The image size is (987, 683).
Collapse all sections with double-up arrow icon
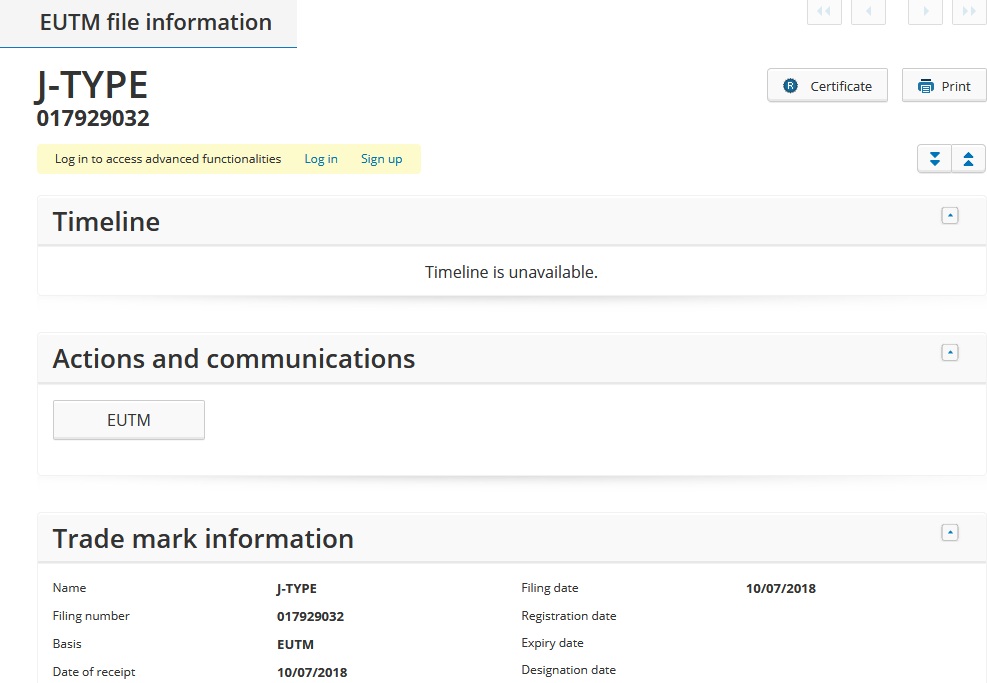click(x=969, y=159)
